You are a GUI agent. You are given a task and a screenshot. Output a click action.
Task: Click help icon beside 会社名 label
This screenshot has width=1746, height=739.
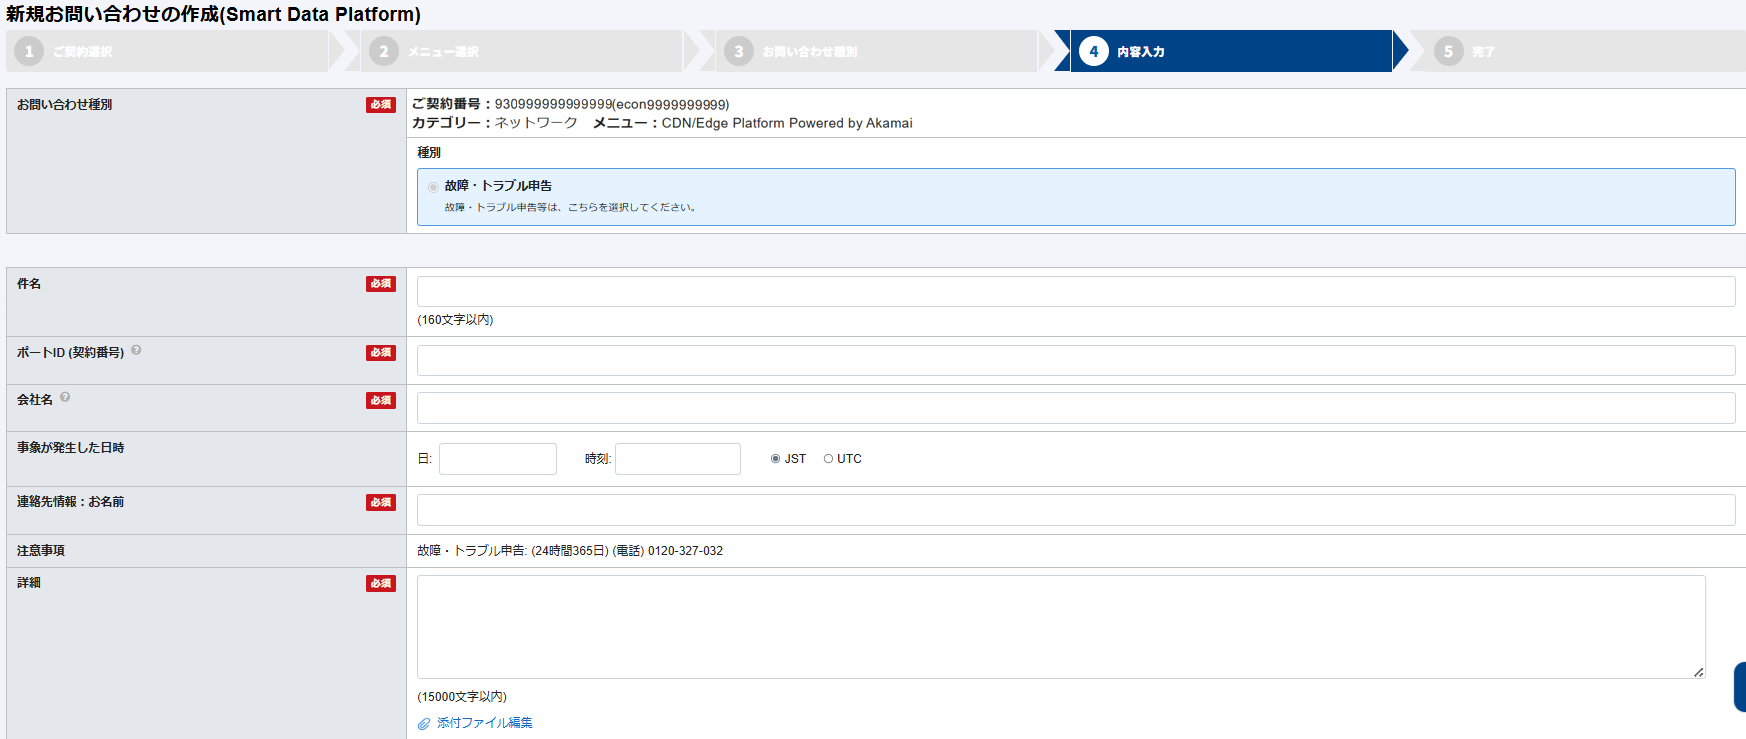(65, 397)
